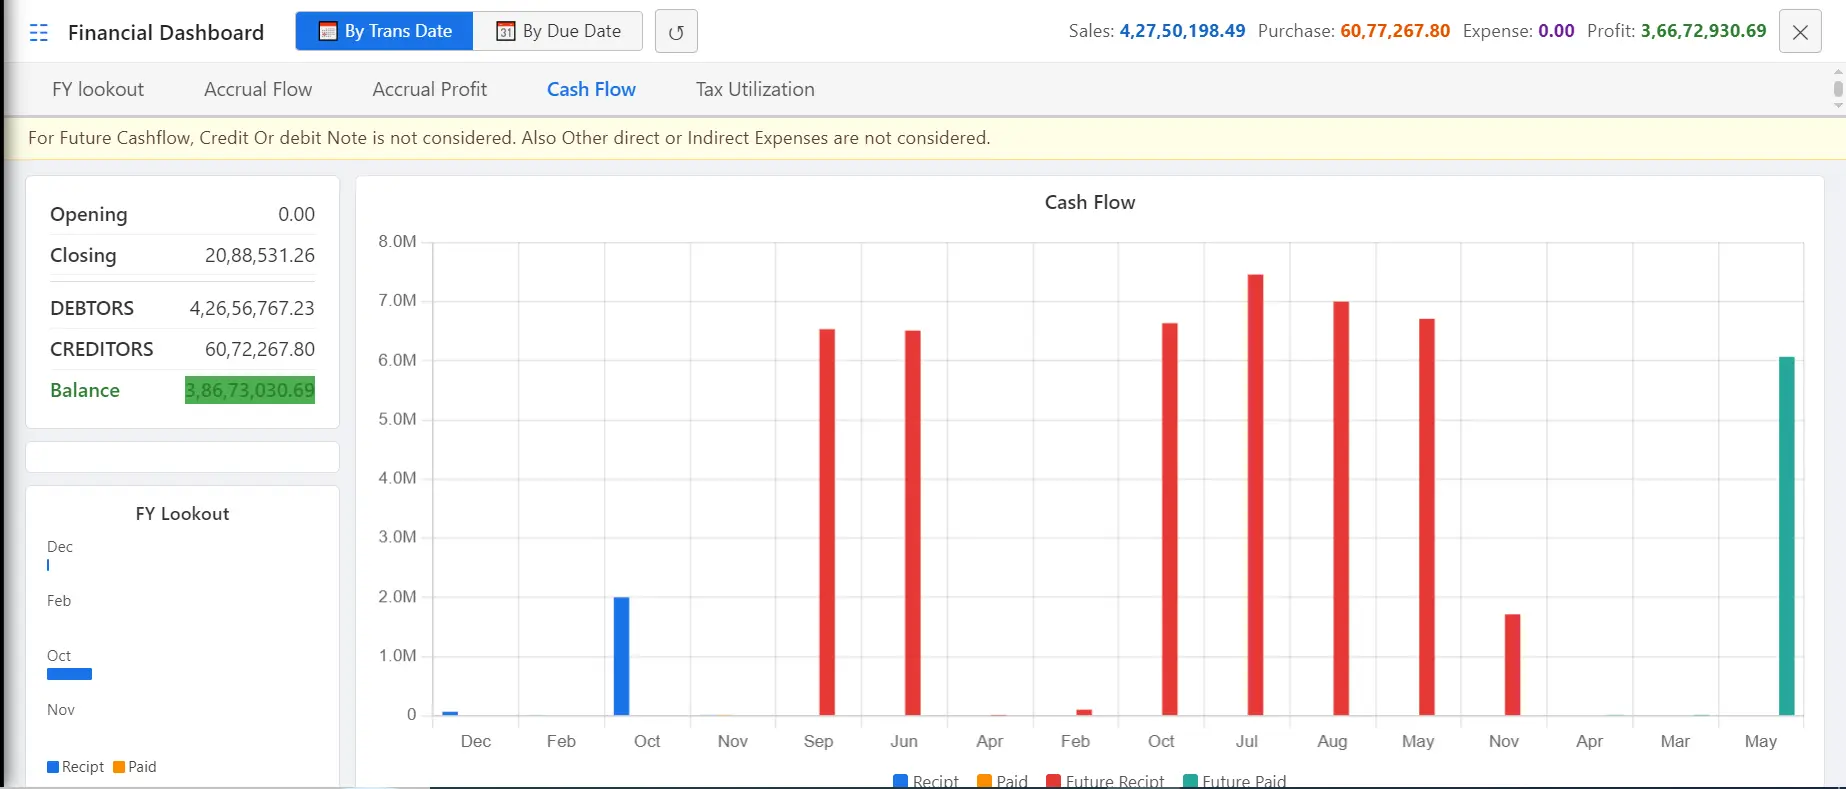Click the Cash Flow chart title
The width and height of the screenshot is (1846, 789).
1090,202
